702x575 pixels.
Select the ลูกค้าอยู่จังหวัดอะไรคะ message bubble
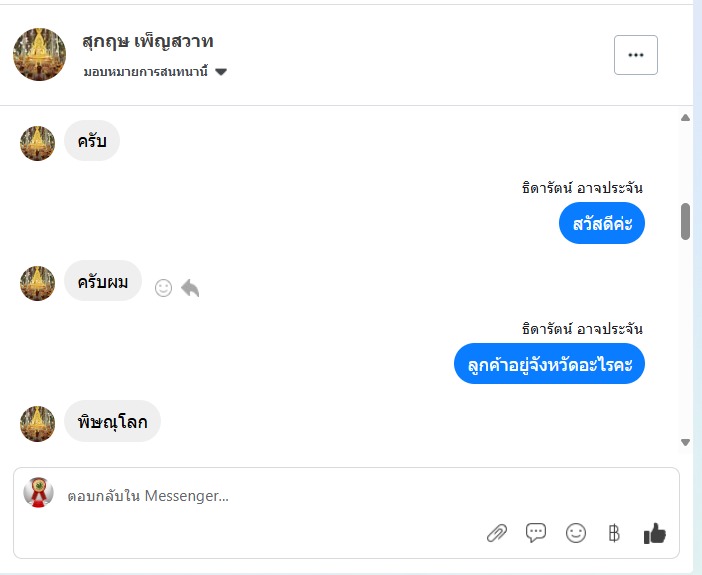pos(549,364)
